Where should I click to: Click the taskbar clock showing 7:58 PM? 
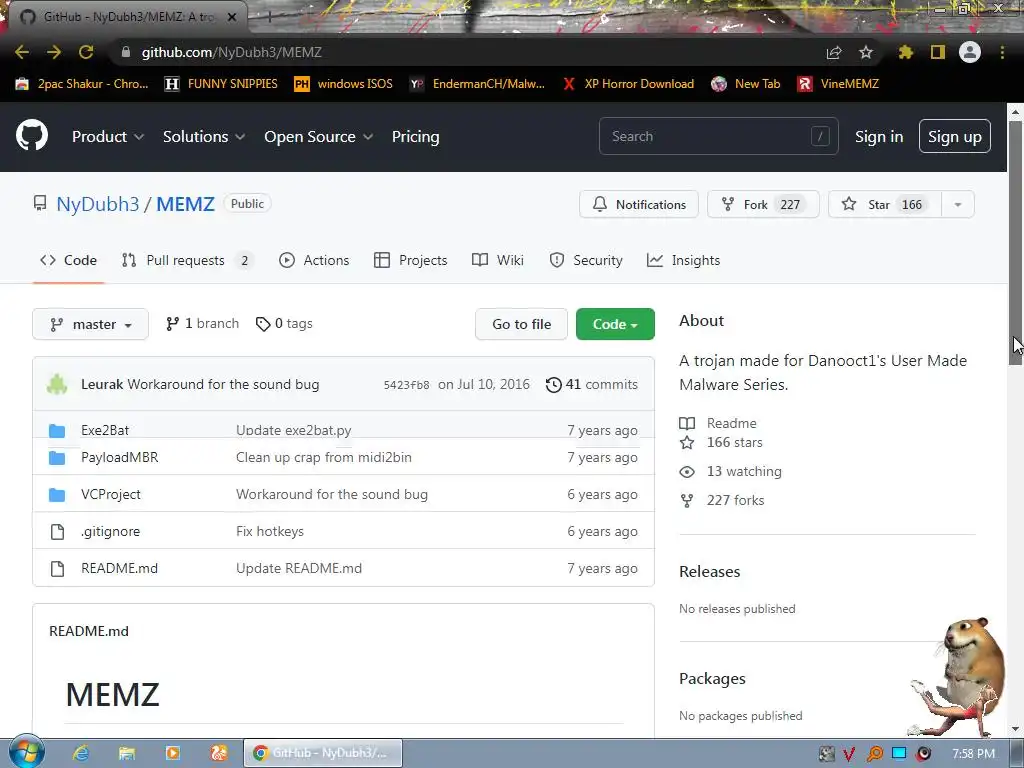pyautogui.click(x=973, y=754)
